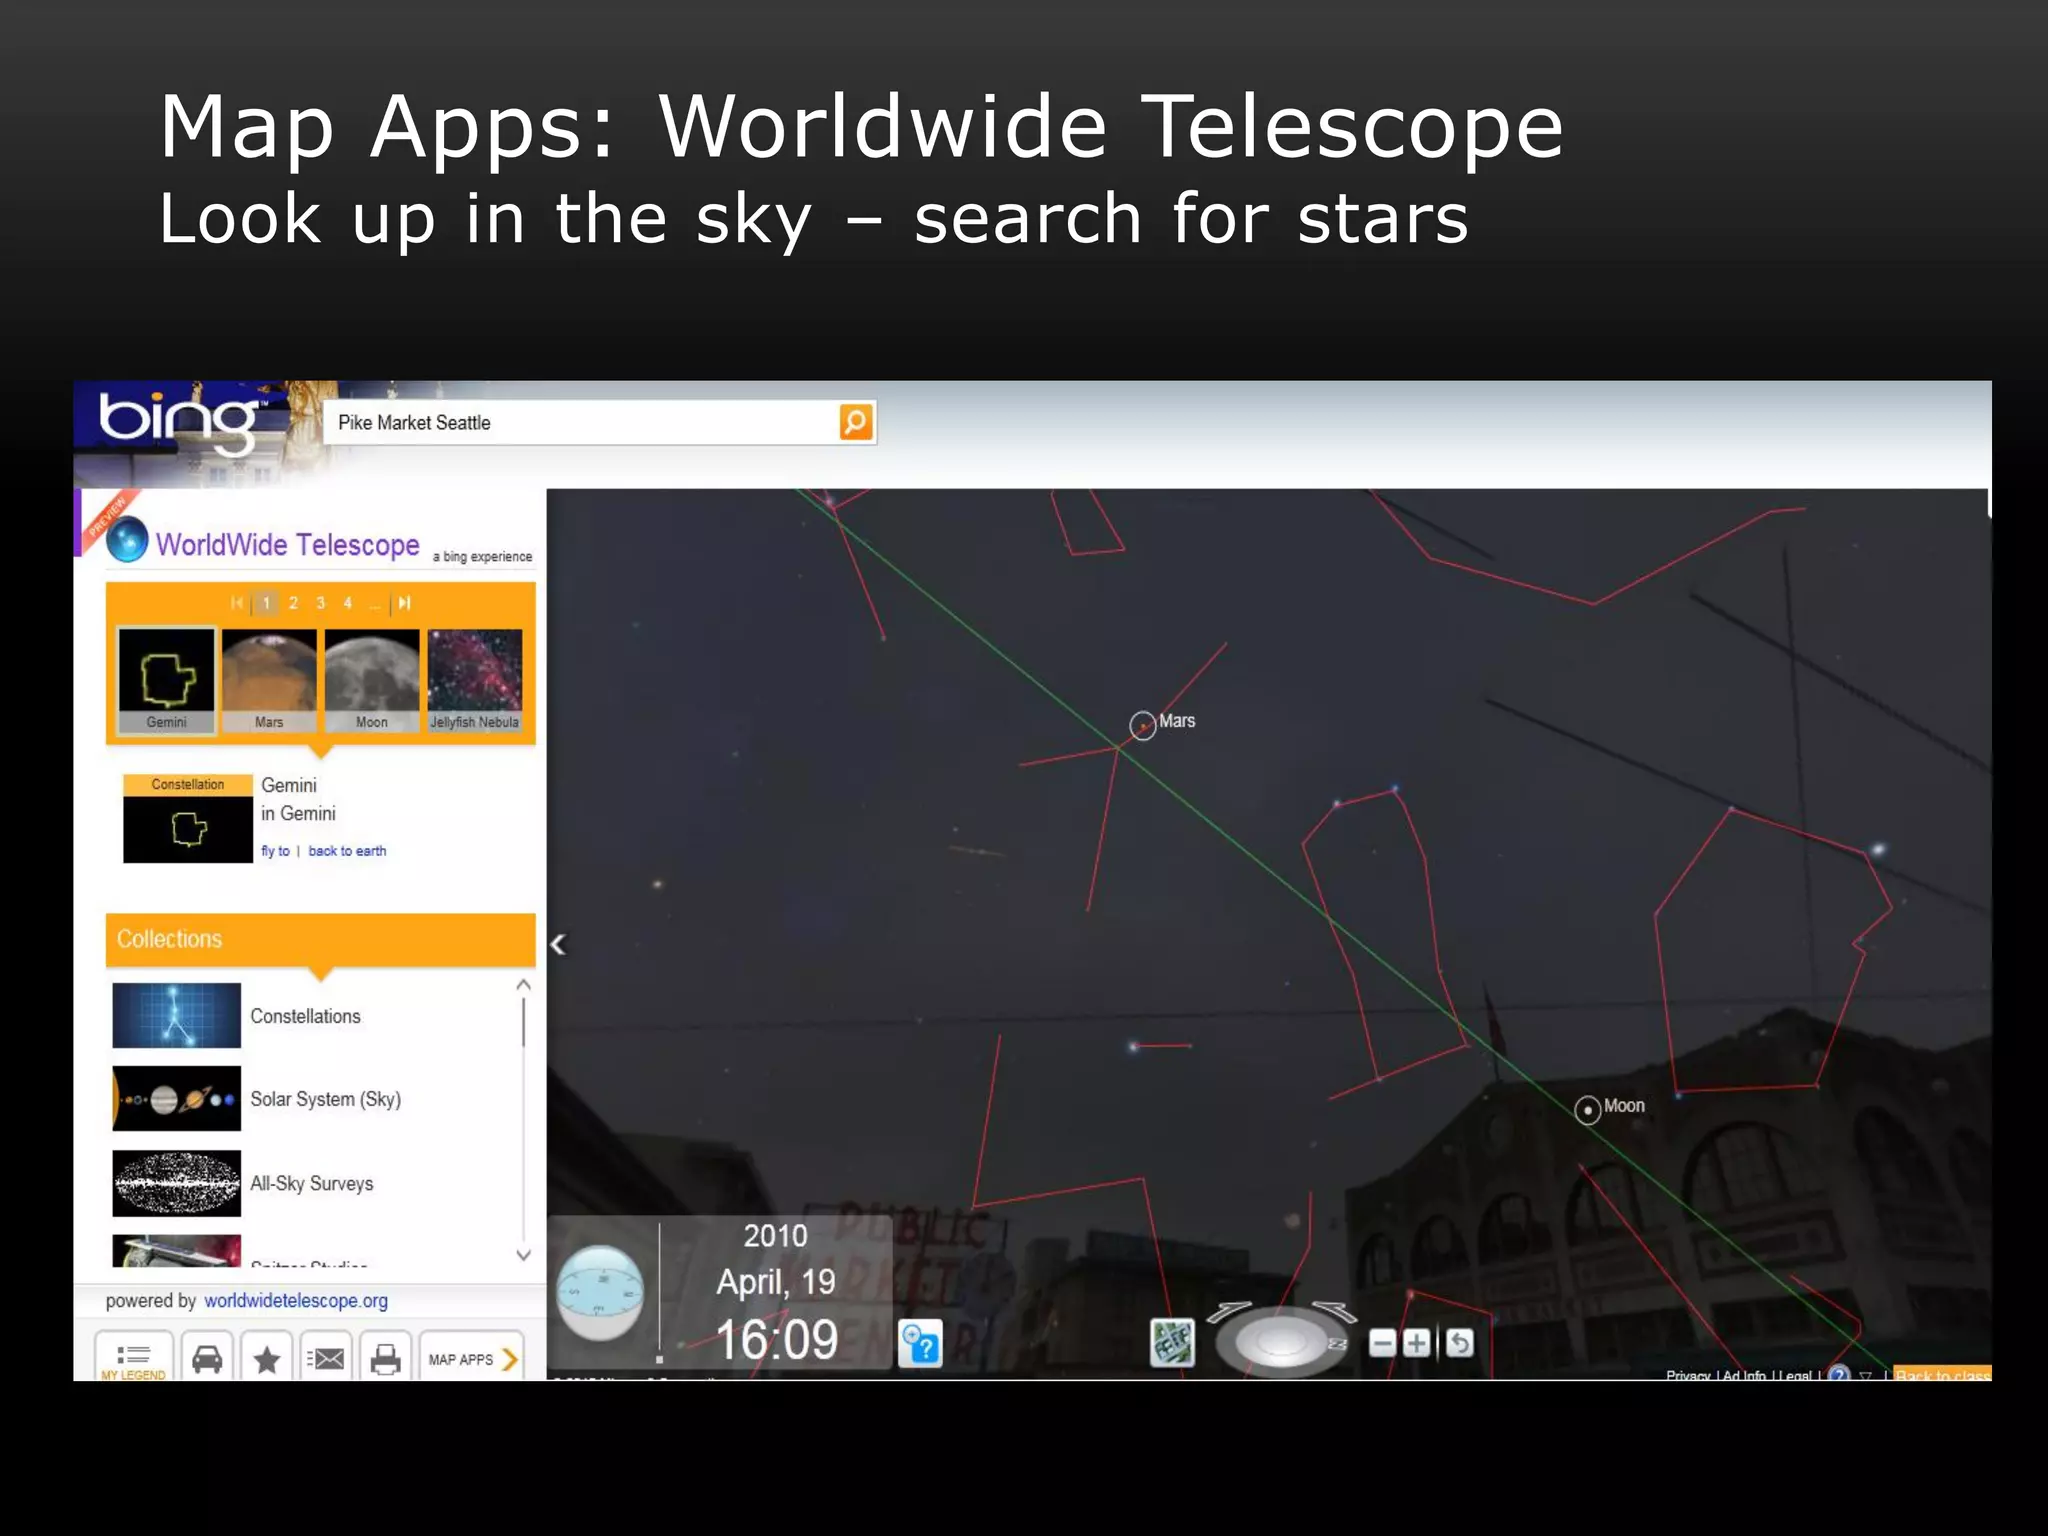The height and width of the screenshot is (1536, 2048).
Task: Click the All-Sky Surveys thumbnail image
Action: (177, 1183)
